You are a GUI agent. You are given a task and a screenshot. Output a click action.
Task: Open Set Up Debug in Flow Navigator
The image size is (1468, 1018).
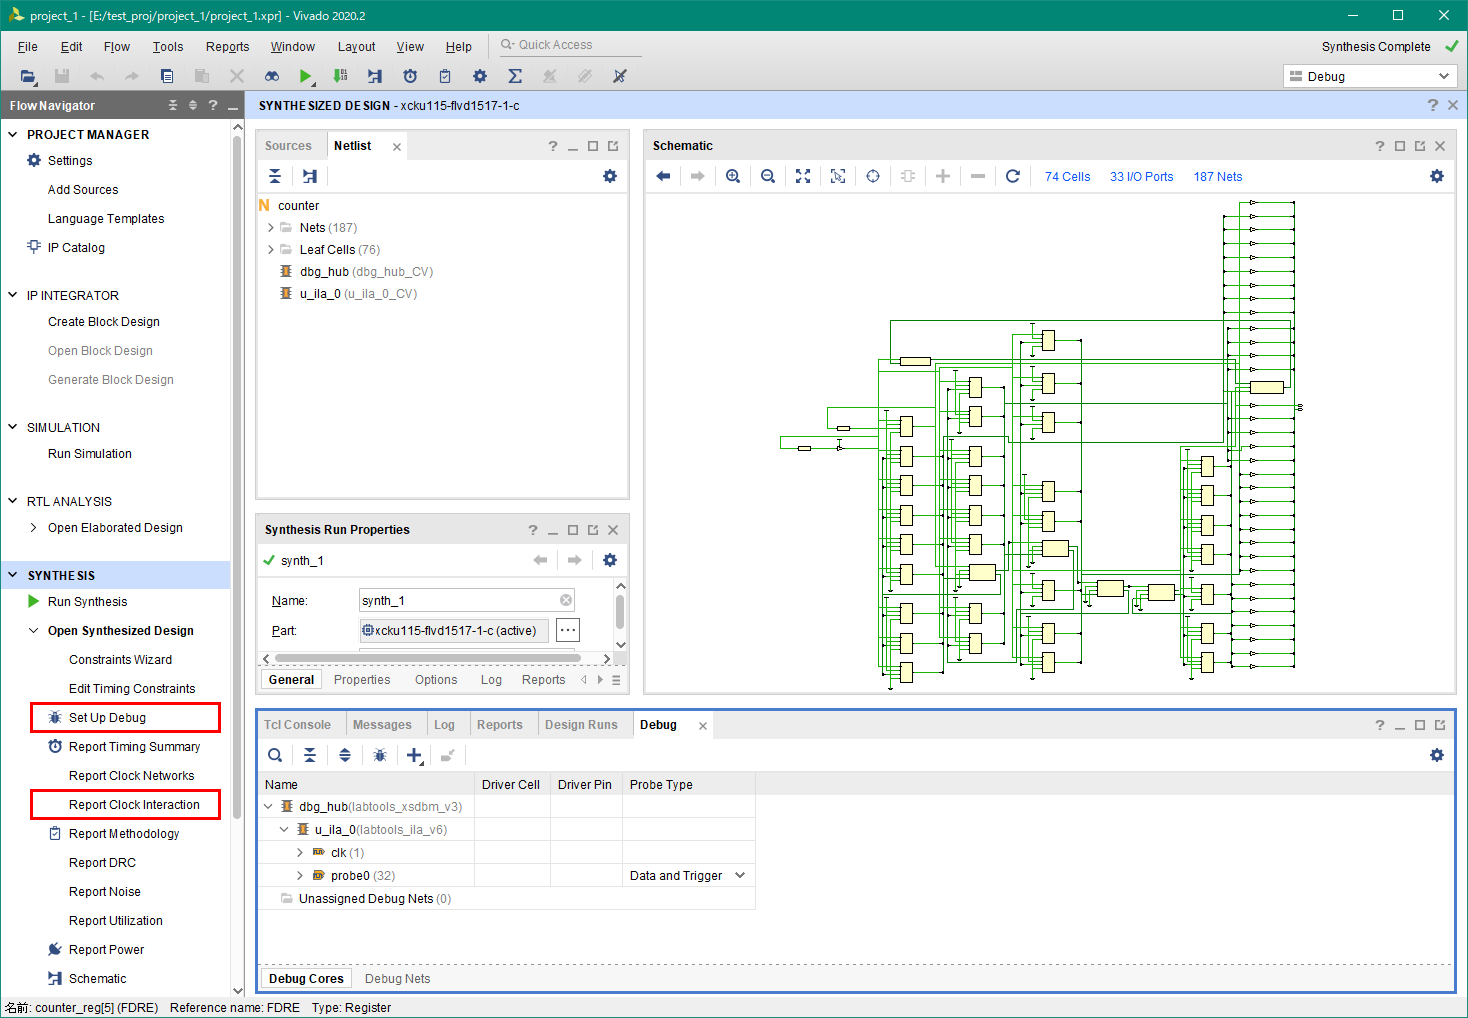107,718
